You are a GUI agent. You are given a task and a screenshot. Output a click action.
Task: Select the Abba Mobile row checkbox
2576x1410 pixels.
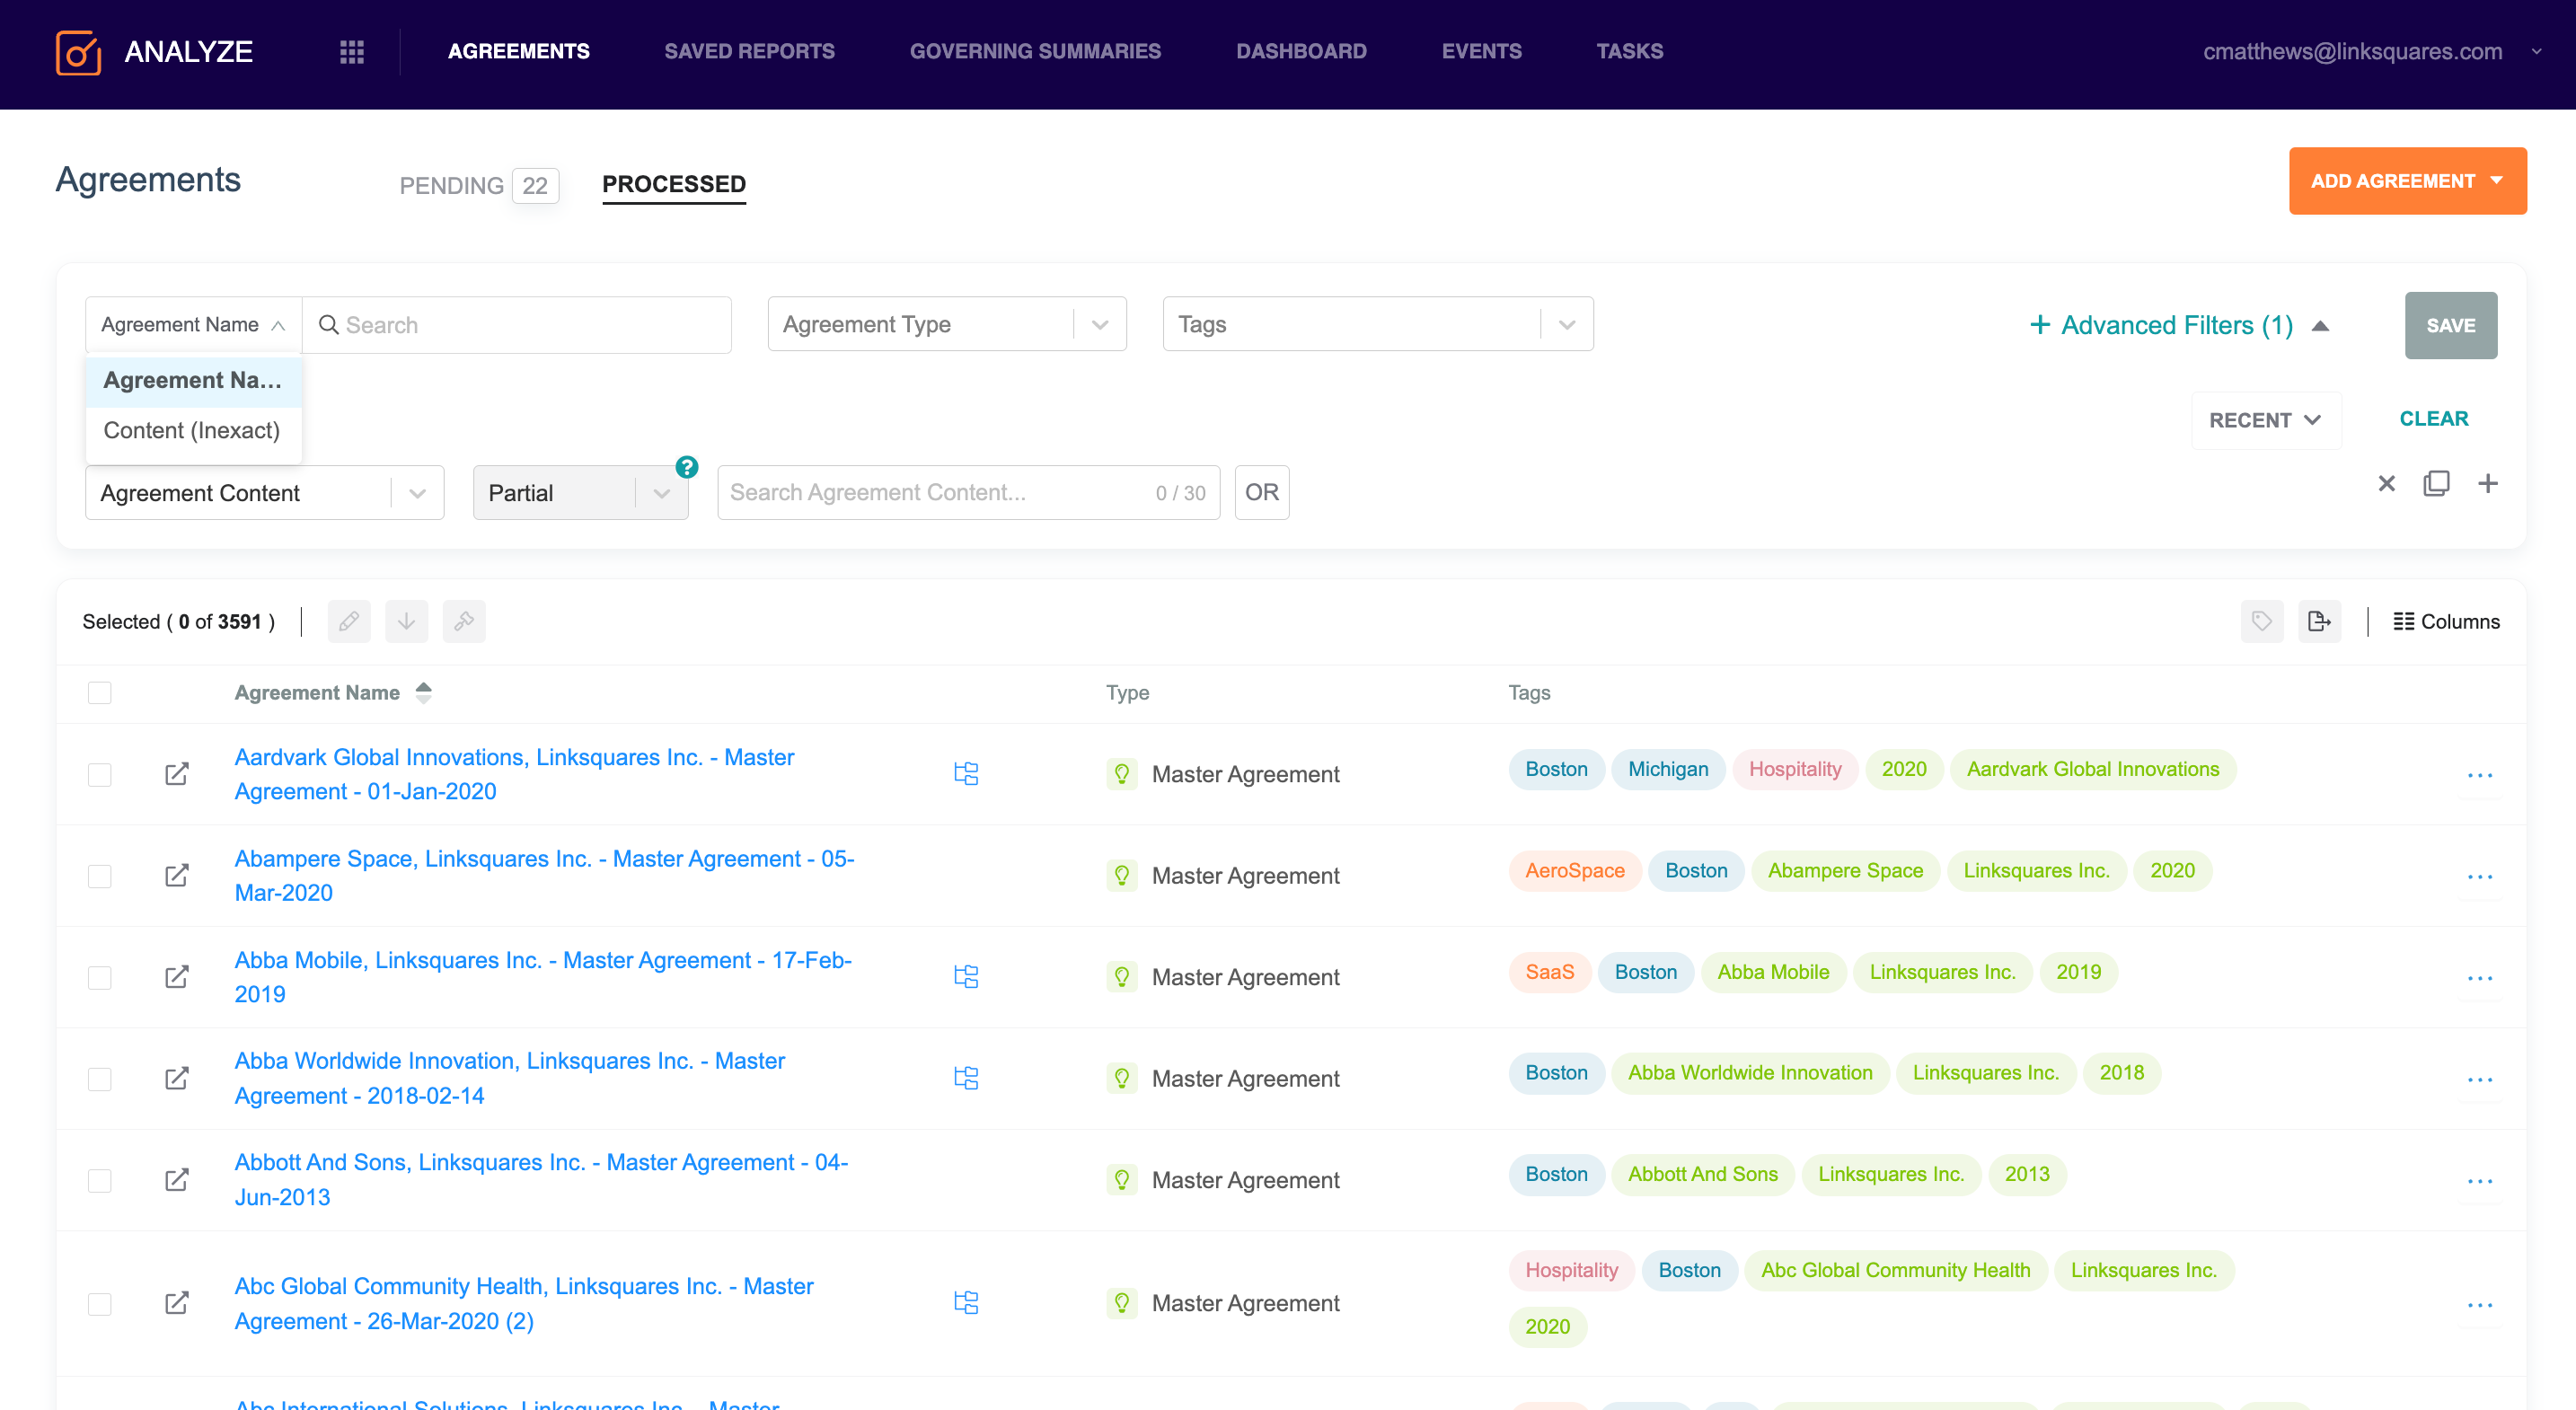(100, 977)
